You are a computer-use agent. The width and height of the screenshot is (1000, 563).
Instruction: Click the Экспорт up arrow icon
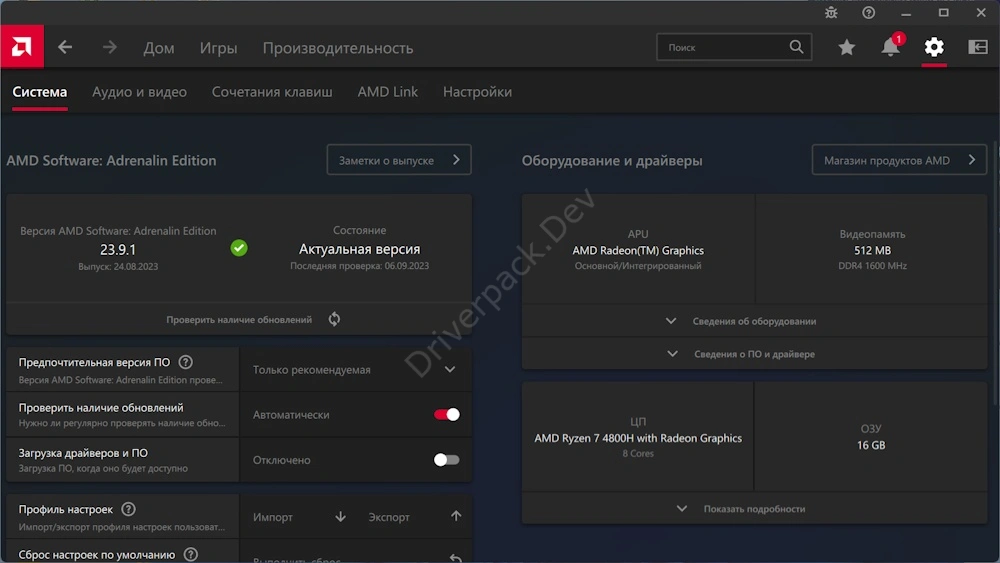point(456,516)
